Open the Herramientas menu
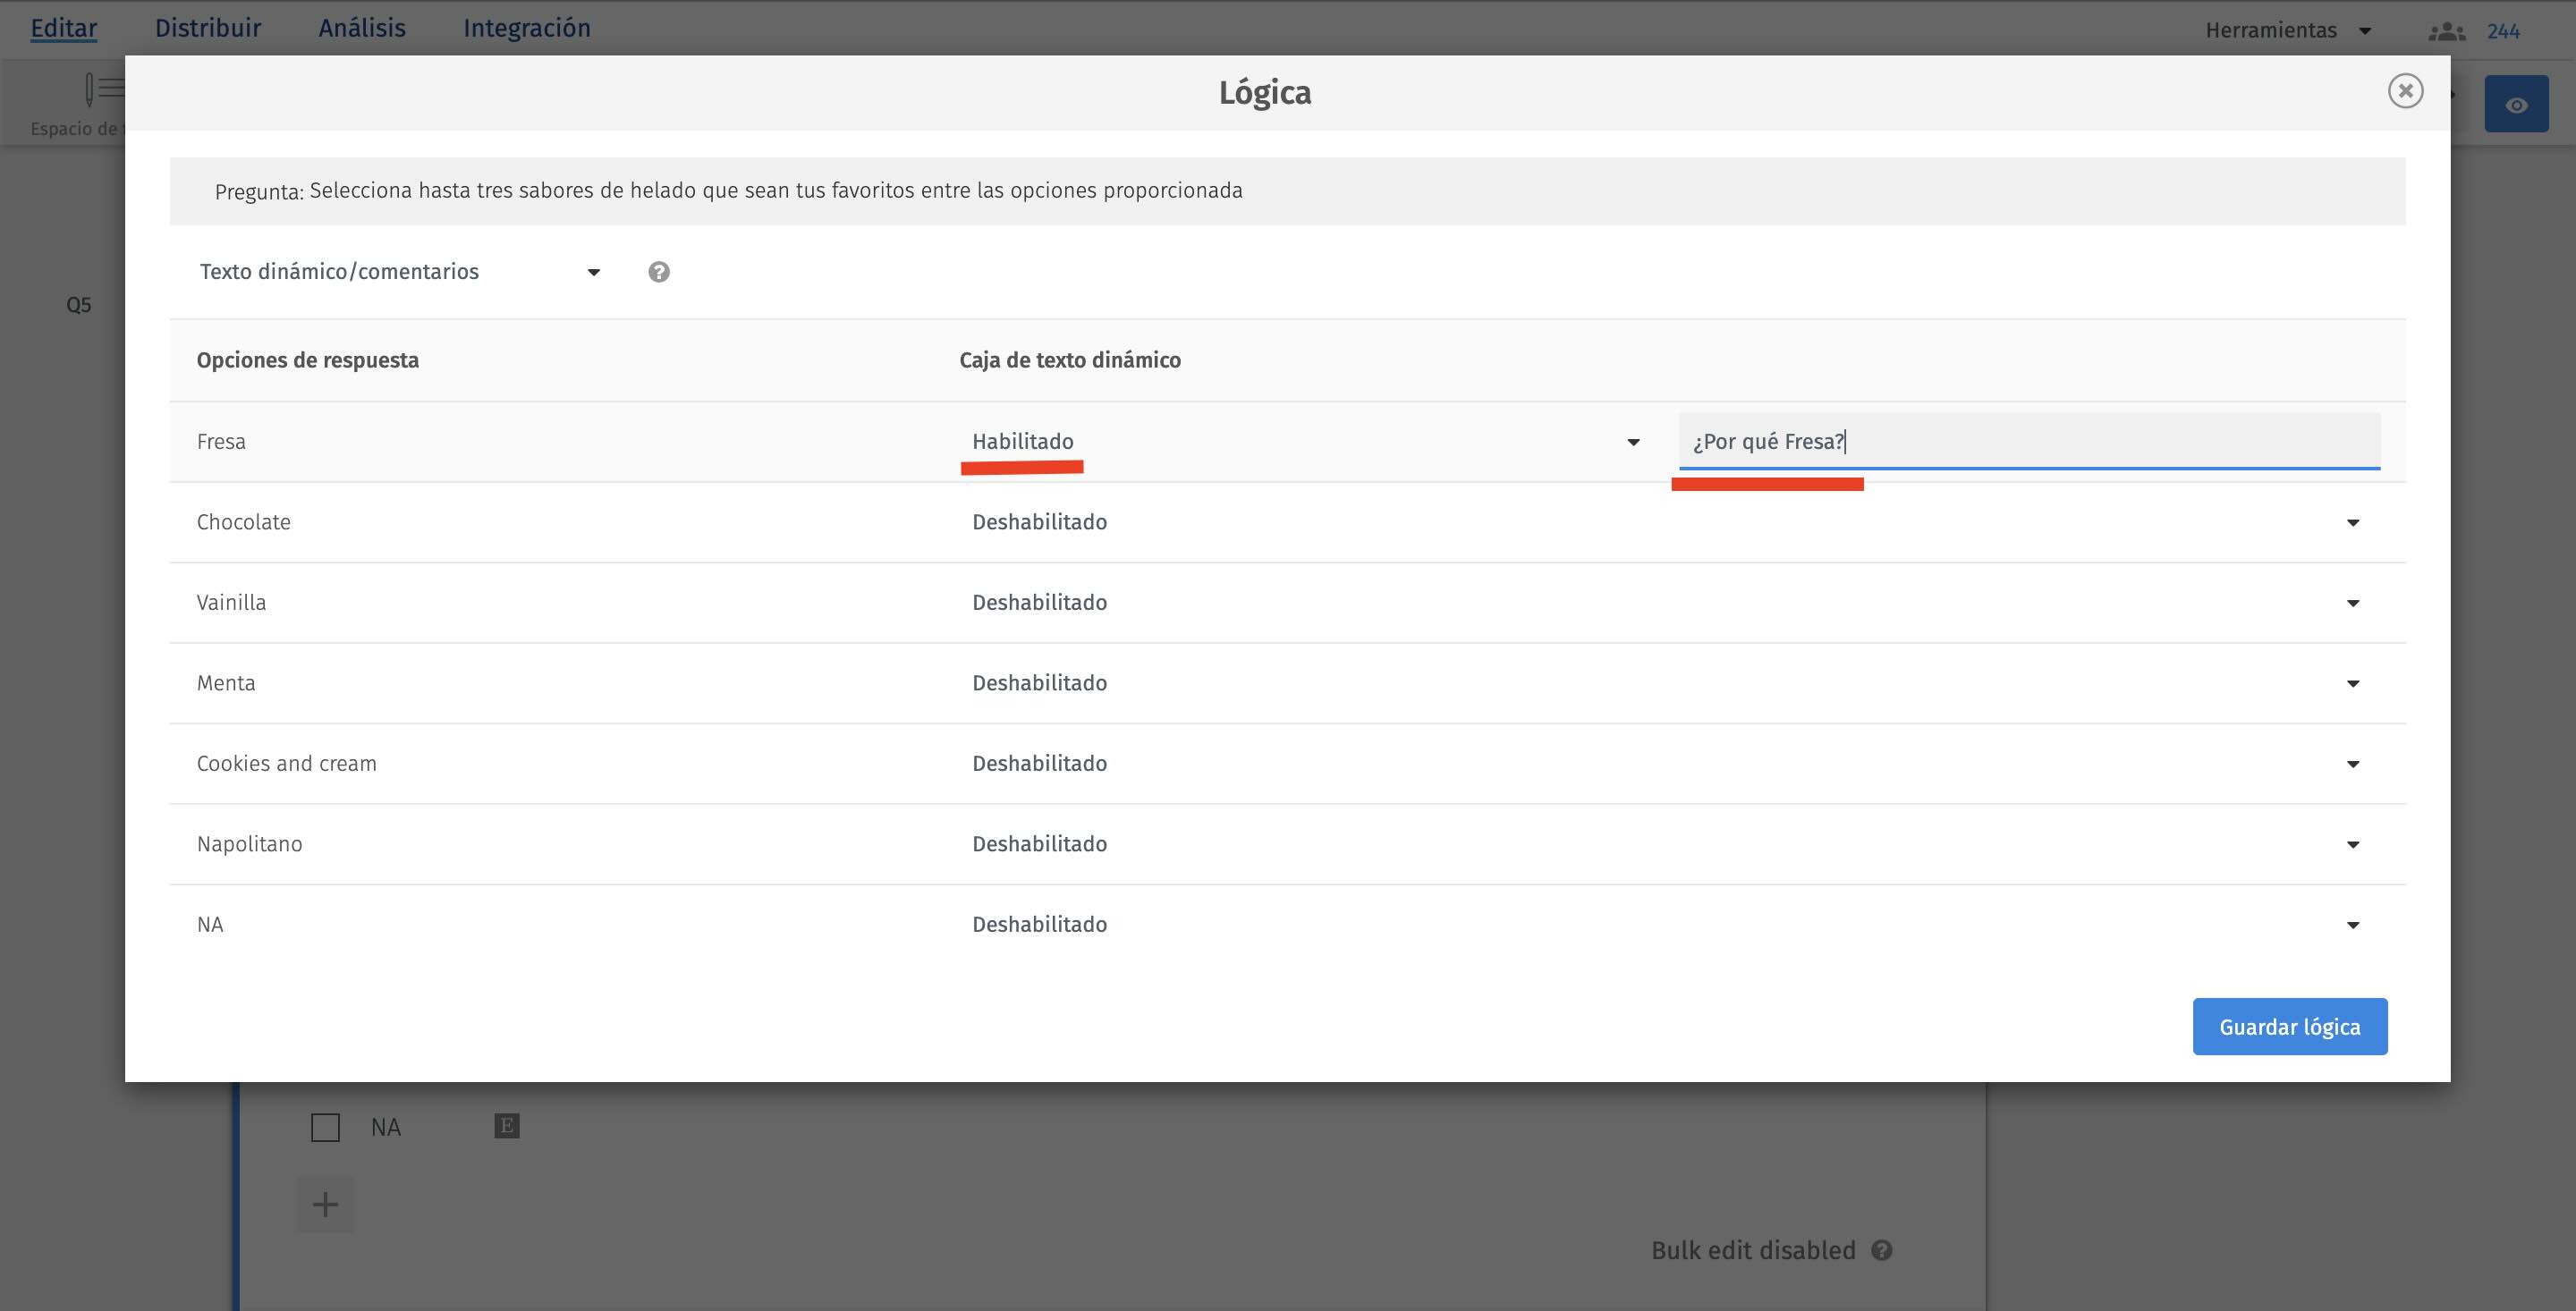Image resolution: width=2576 pixels, height=1311 pixels. click(2286, 31)
